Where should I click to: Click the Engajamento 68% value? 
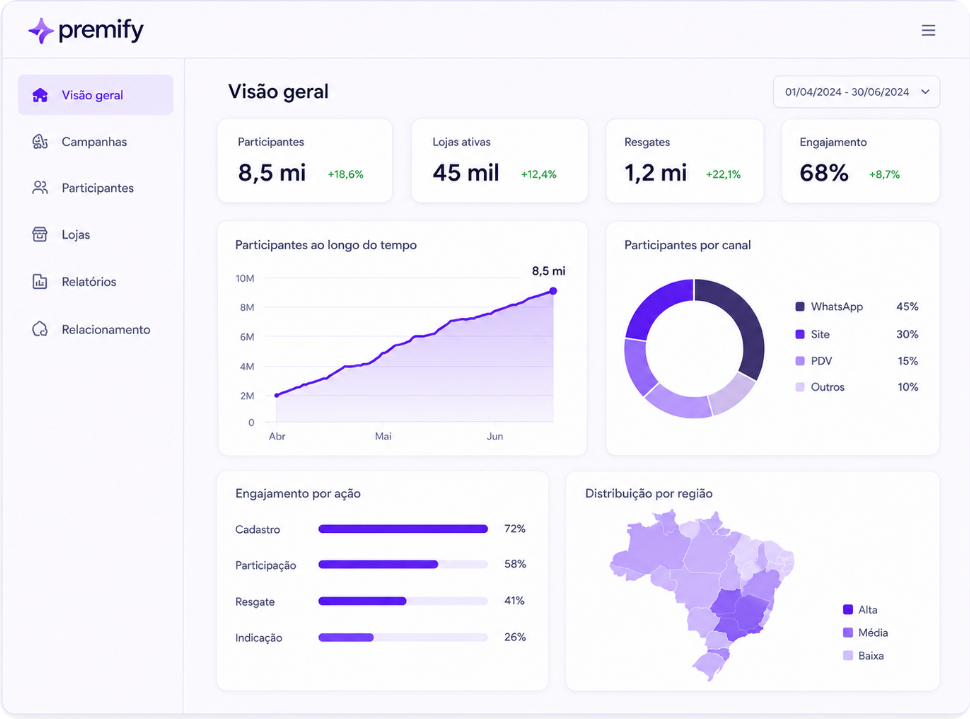(824, 173)
